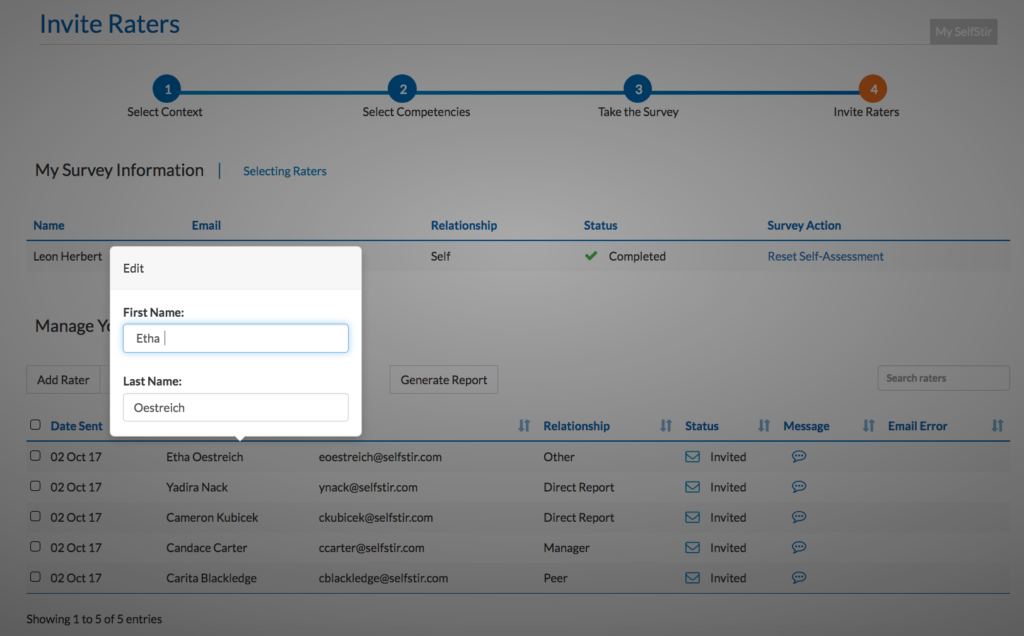Open message icon in Cameron Kubicek row
1024x636 pixels.
(x=798, y=517)
